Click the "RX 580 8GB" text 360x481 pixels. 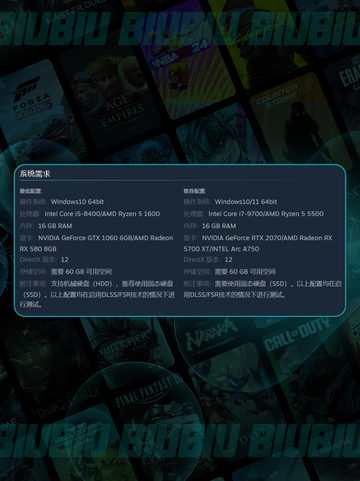tap(38, 249)
